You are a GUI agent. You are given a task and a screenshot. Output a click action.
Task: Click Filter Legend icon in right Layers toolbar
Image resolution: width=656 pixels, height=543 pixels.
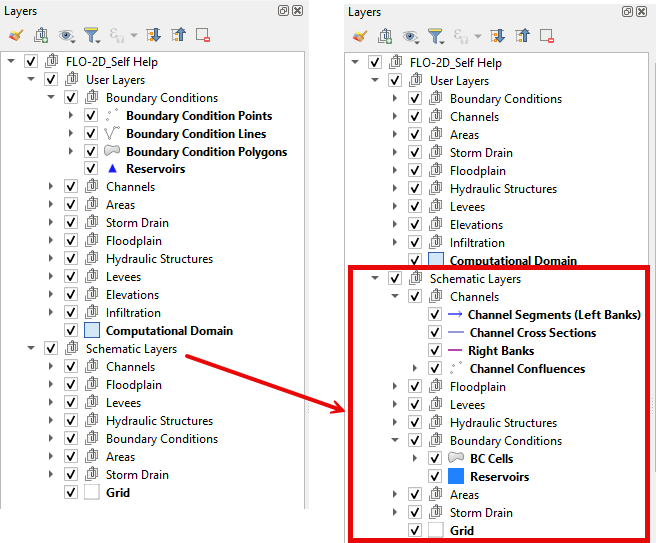(436, 36)
